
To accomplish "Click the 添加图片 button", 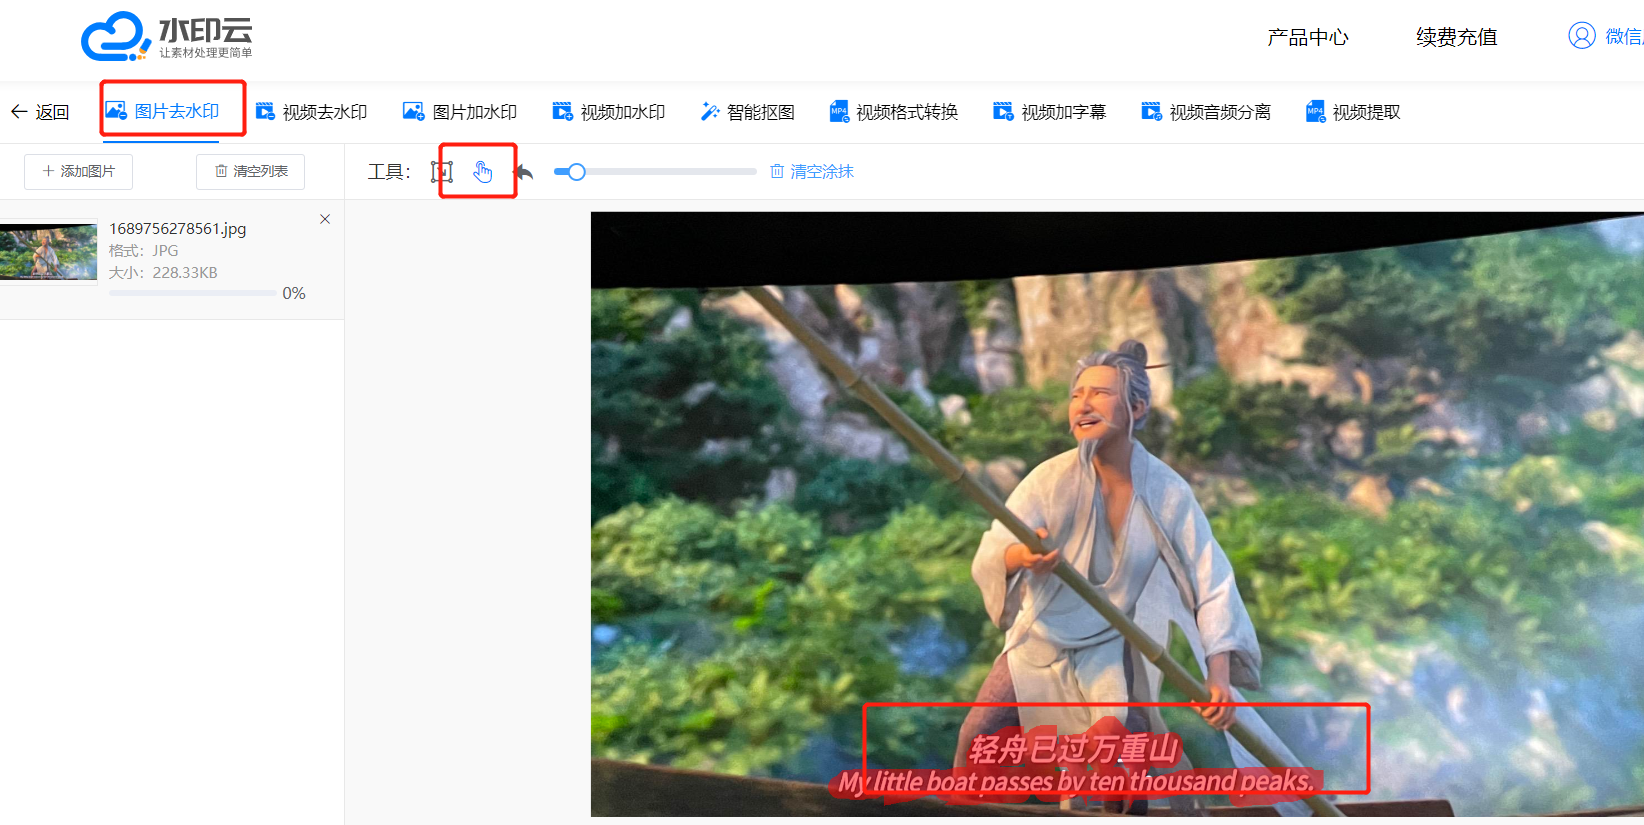I will coord(78,171).
